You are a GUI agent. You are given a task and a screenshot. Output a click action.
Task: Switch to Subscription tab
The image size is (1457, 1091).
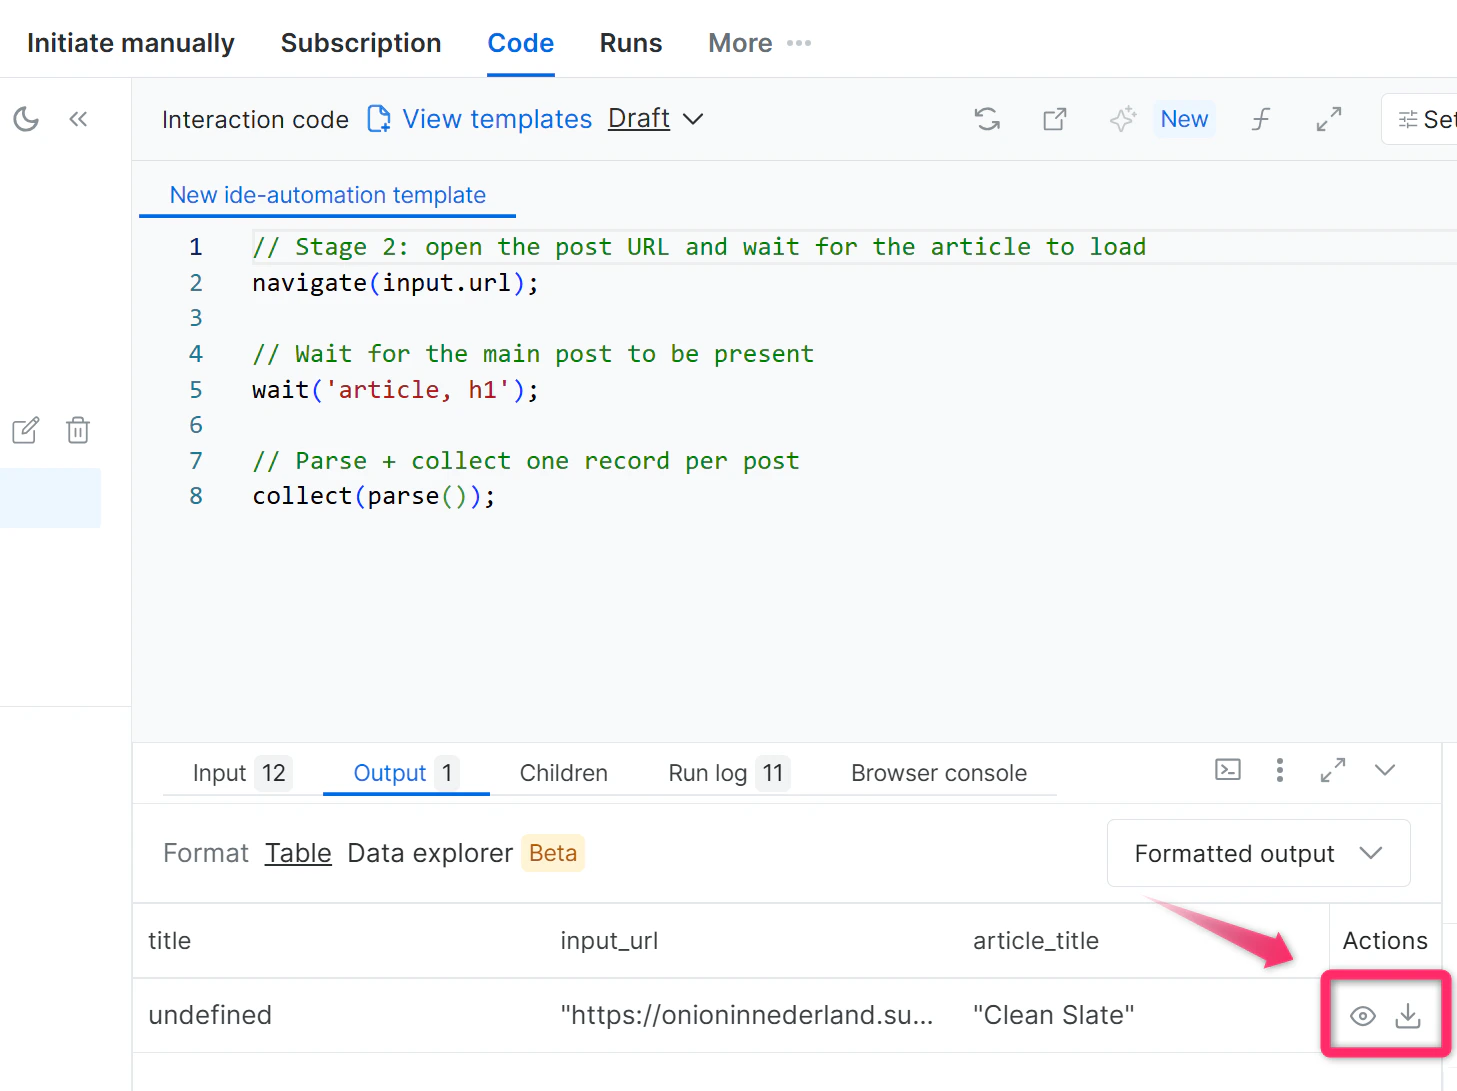click(361, 43)
